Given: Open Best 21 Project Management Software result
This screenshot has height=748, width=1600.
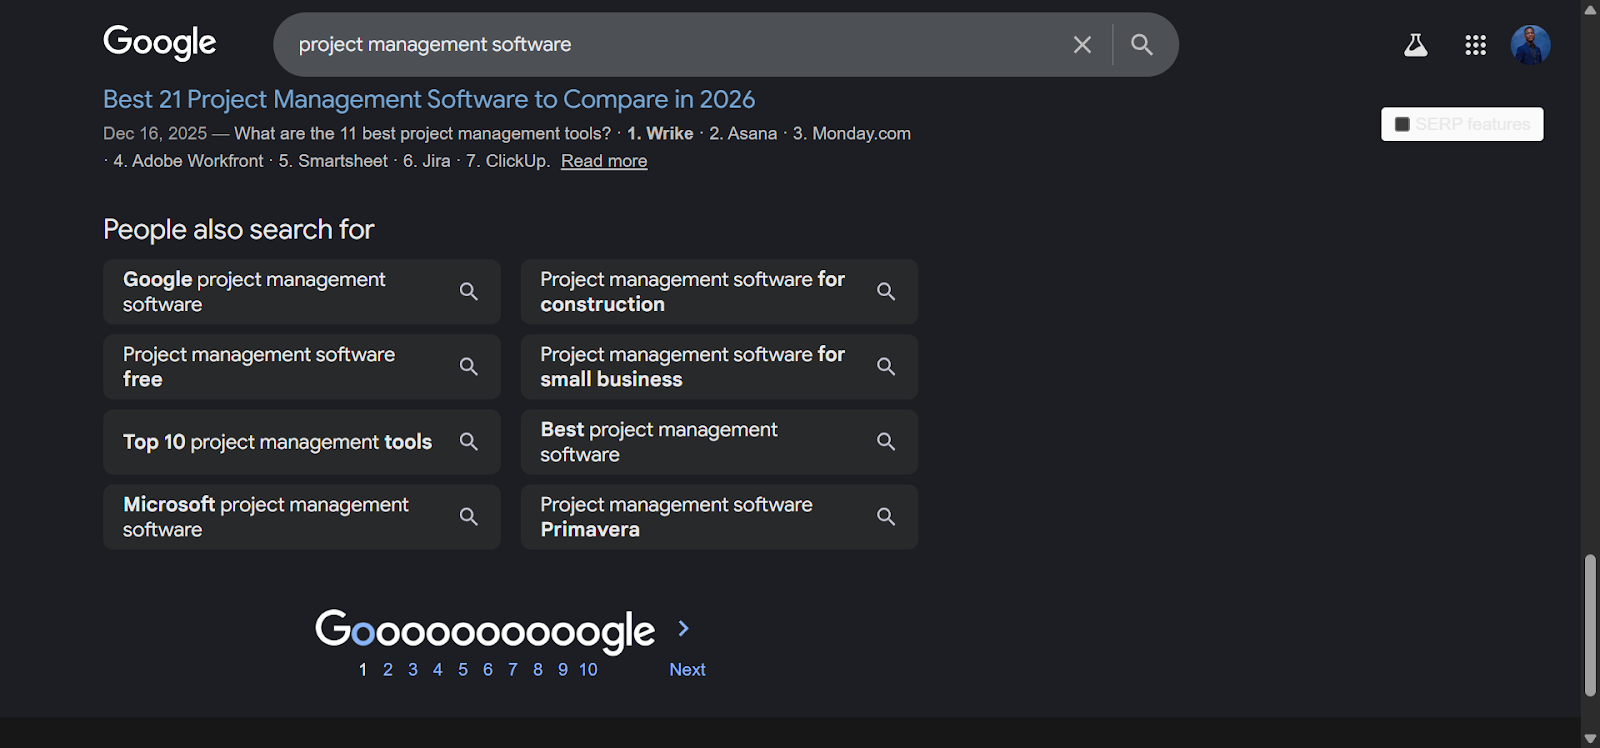Looking at the screenshot, I should pos(429,99).
